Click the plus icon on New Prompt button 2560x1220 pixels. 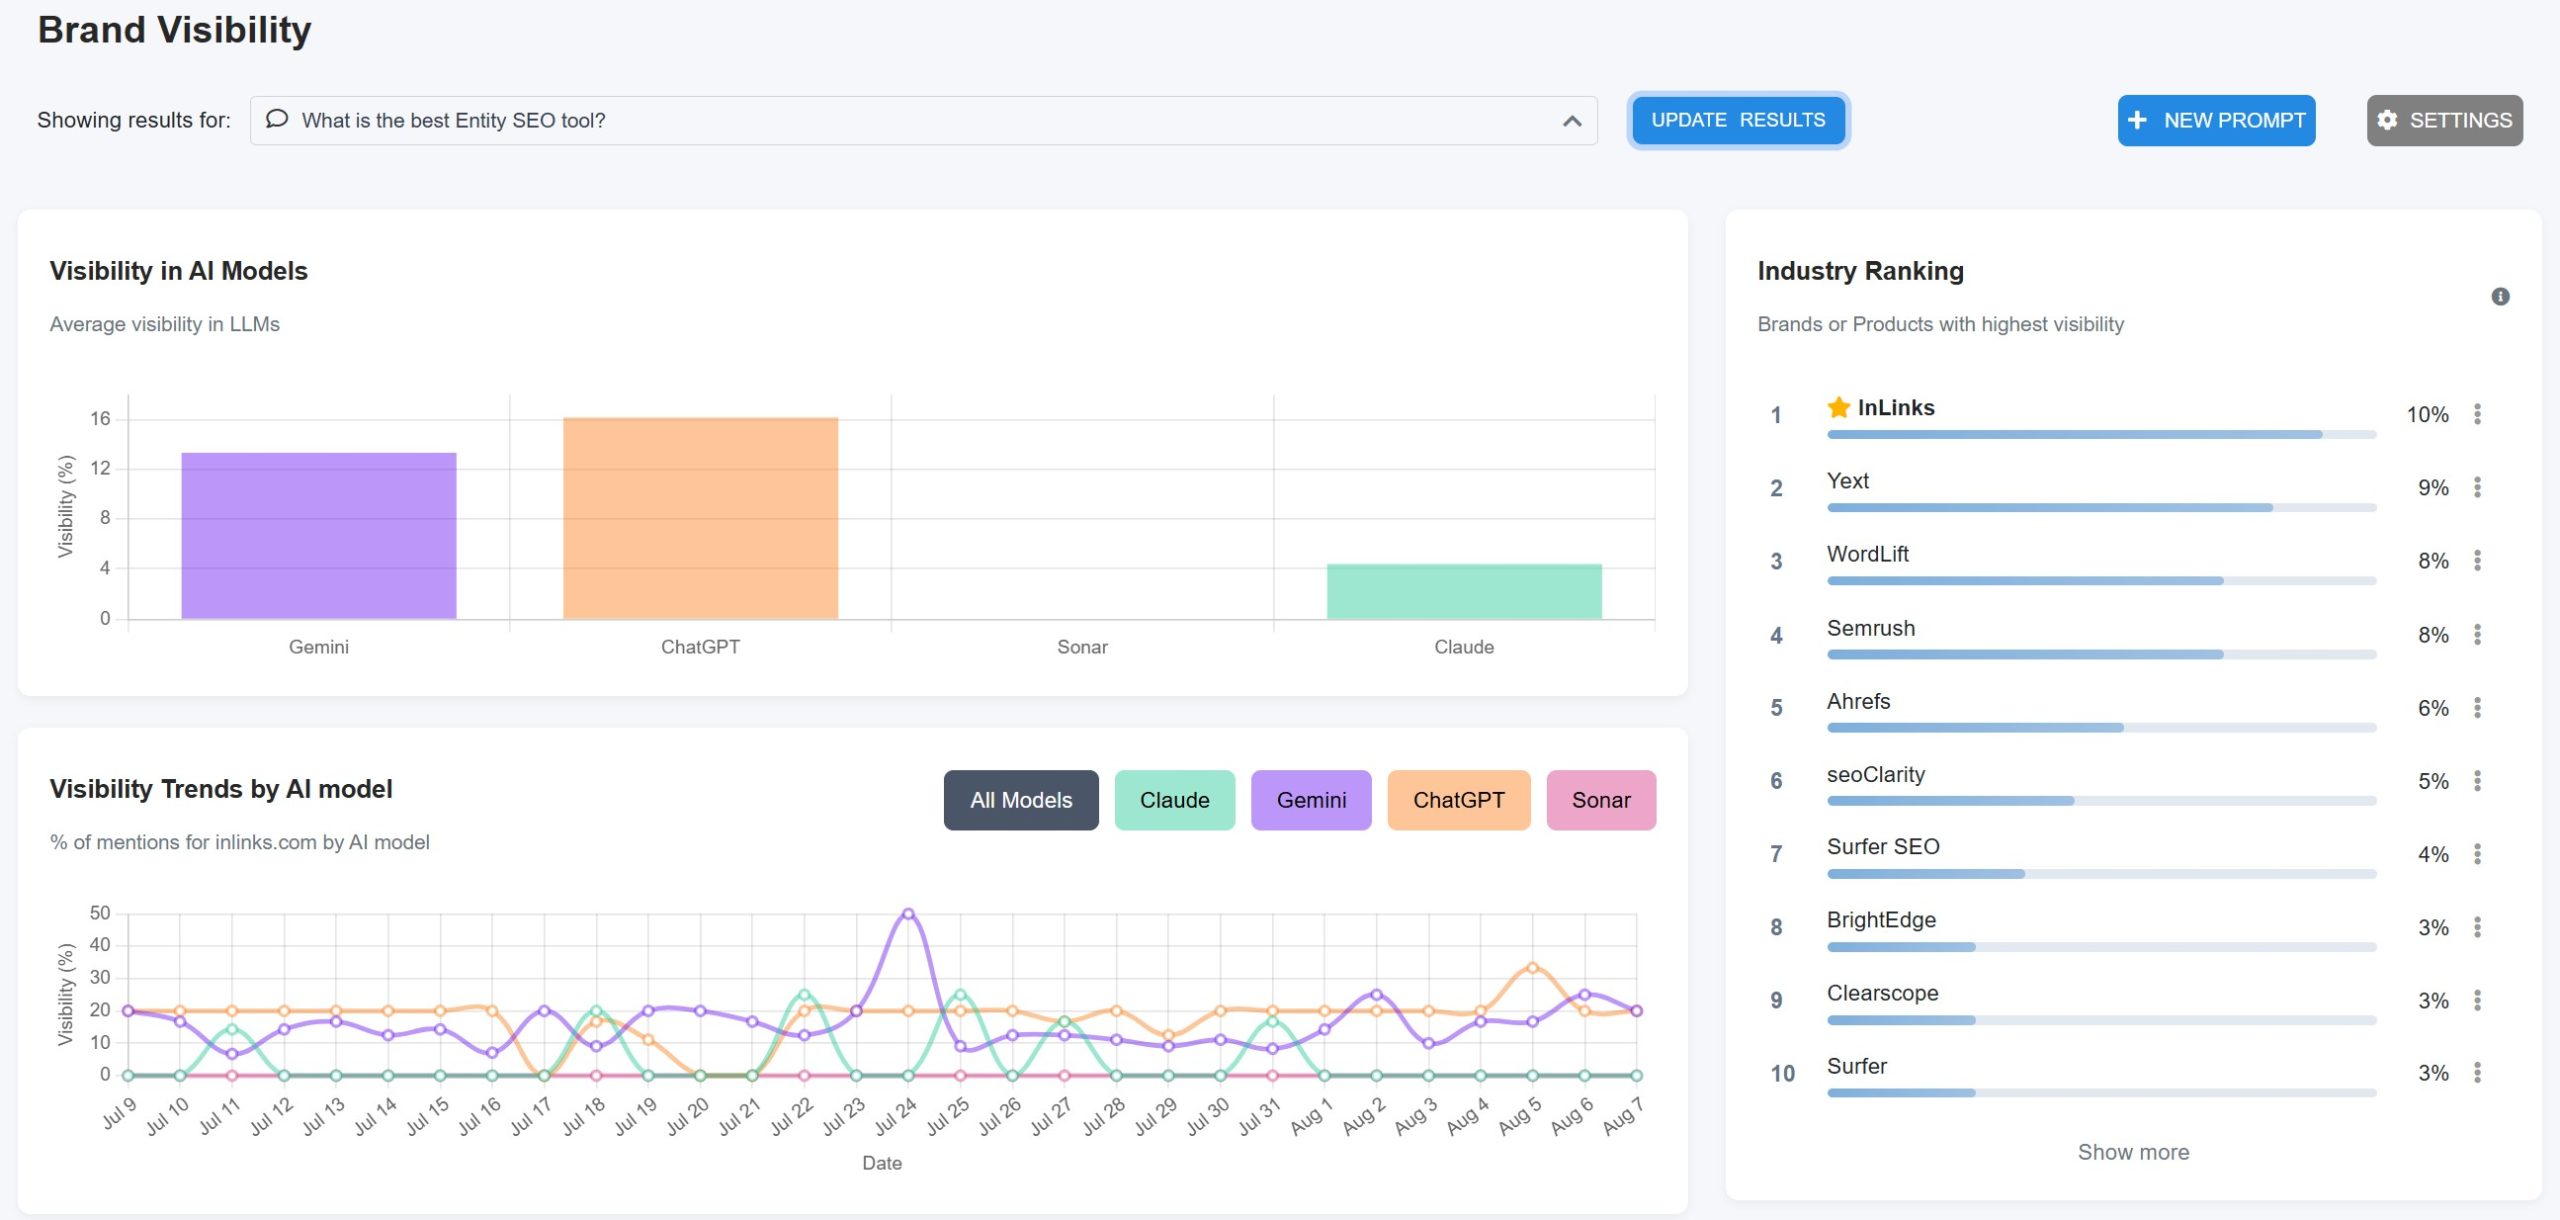[x=2139, y=119]
